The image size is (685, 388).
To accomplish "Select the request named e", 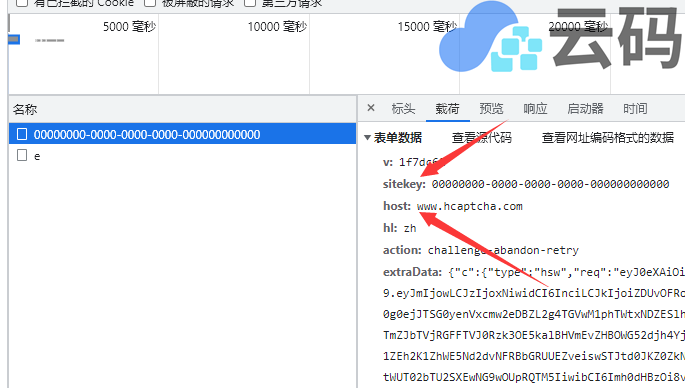I will (183, 156).
